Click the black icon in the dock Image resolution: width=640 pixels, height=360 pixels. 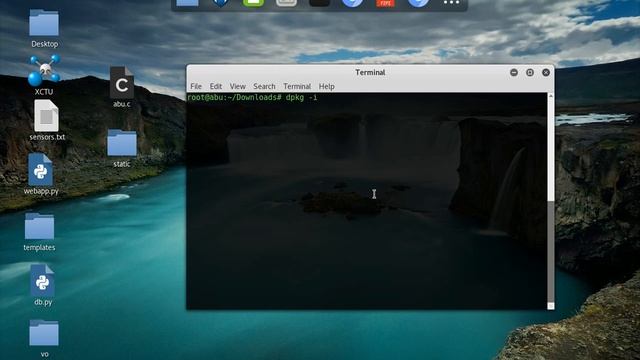[319, 3]
